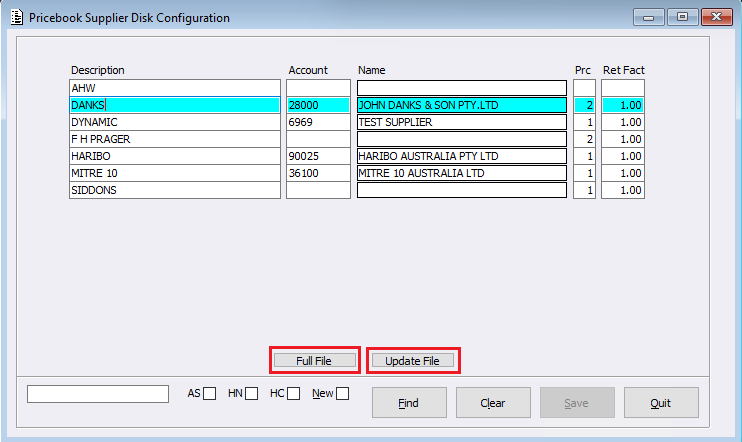The image size is (742, 442).
Task: Click empty Ret Fact field in AHW row
Action: [x=623, y=88]
